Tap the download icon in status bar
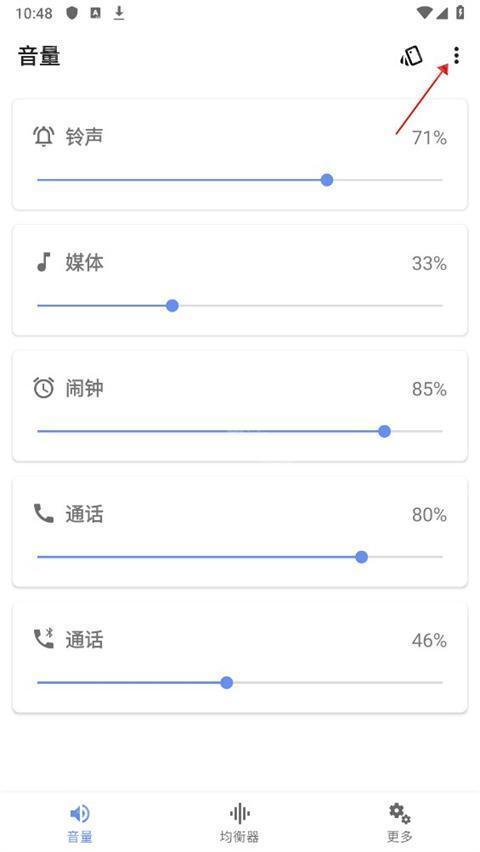 (x=119, y=13)
